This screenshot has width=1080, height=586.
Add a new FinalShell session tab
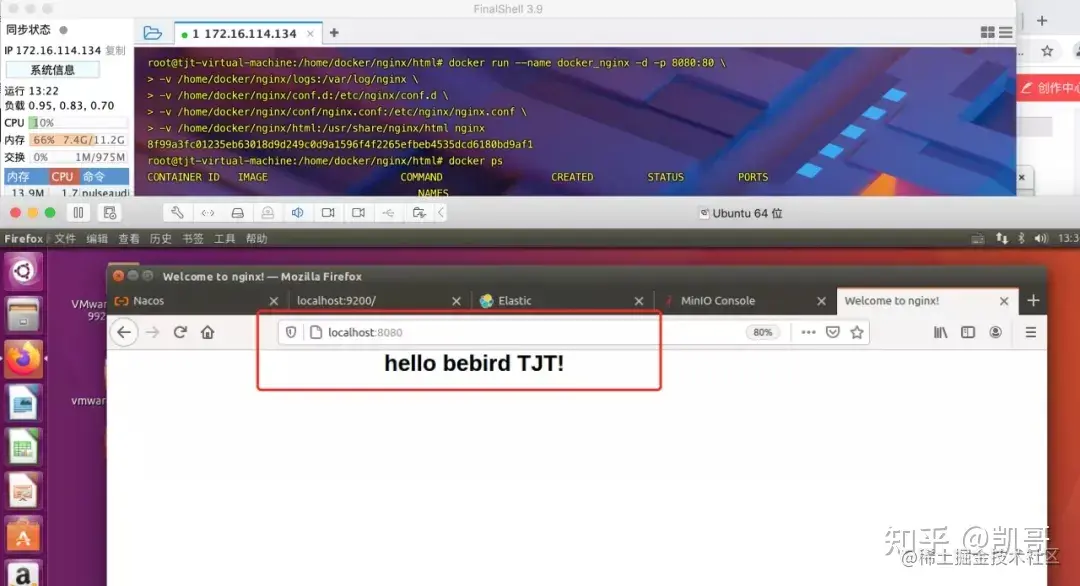334,33
